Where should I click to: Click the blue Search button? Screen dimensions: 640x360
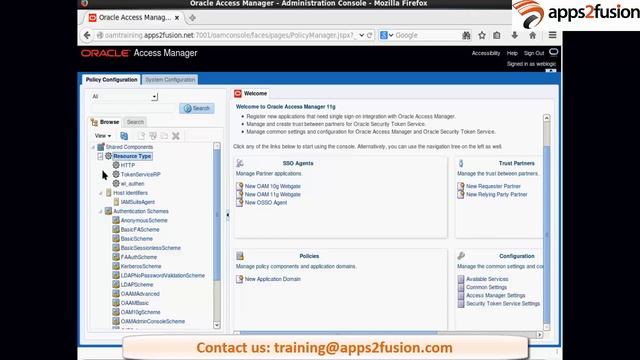[197, 108]
